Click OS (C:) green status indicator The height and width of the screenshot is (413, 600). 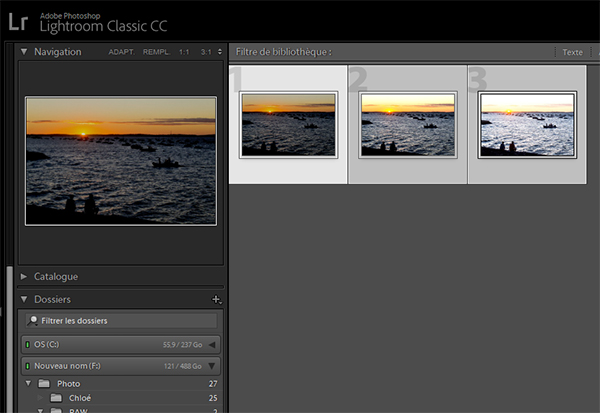[x=28, y=344]
